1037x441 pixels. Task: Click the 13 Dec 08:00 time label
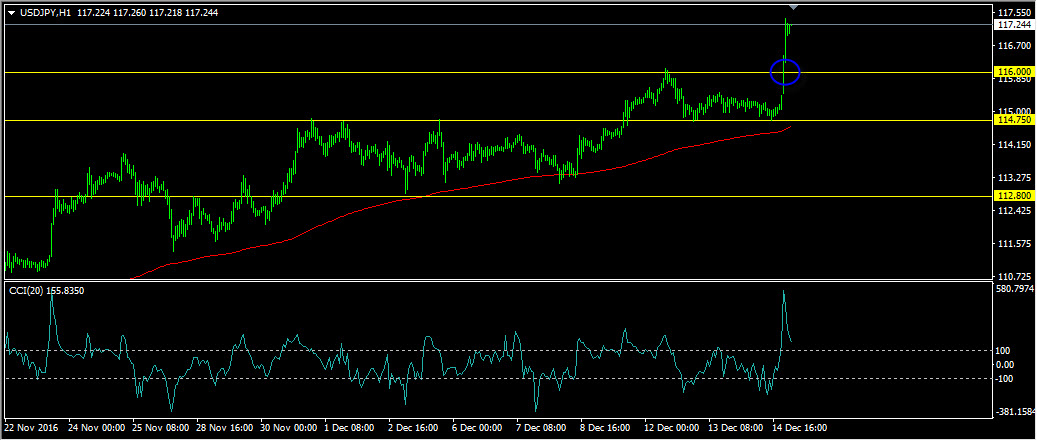735,428
